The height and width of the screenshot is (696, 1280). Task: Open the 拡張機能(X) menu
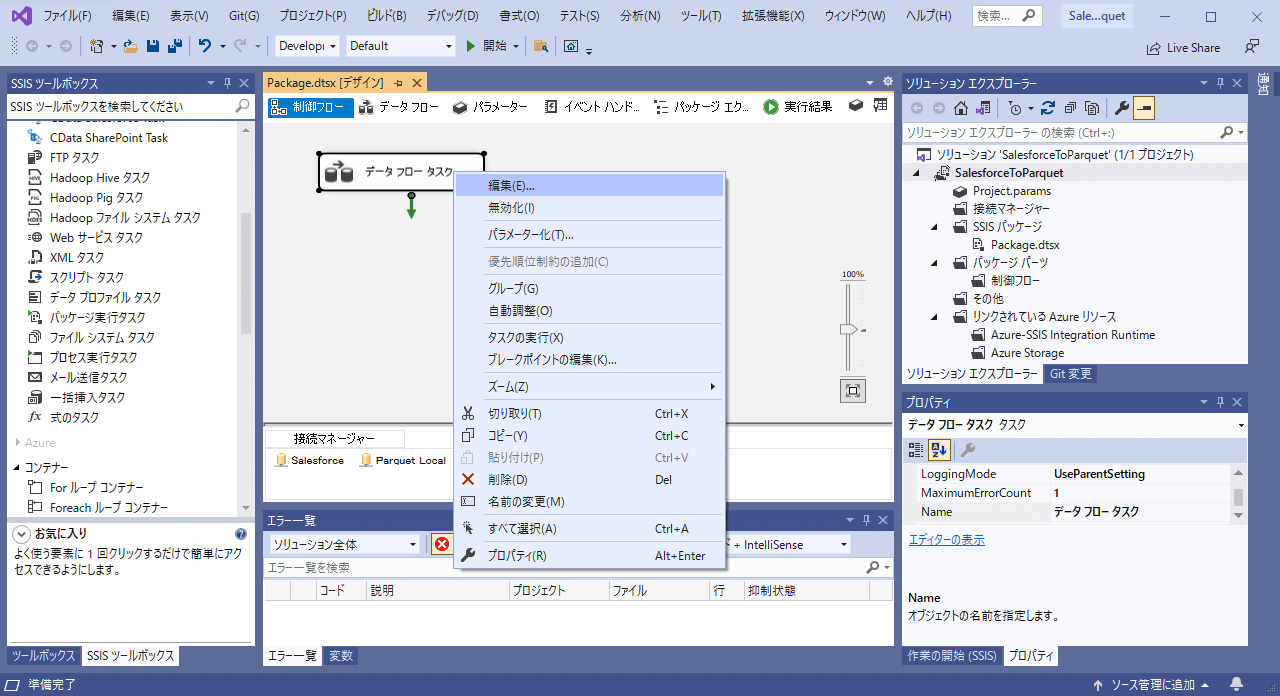tap(774, 16)
